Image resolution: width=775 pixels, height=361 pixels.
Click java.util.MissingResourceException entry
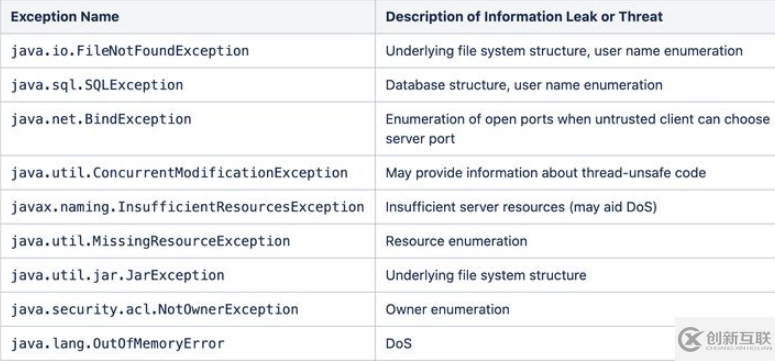150,241
